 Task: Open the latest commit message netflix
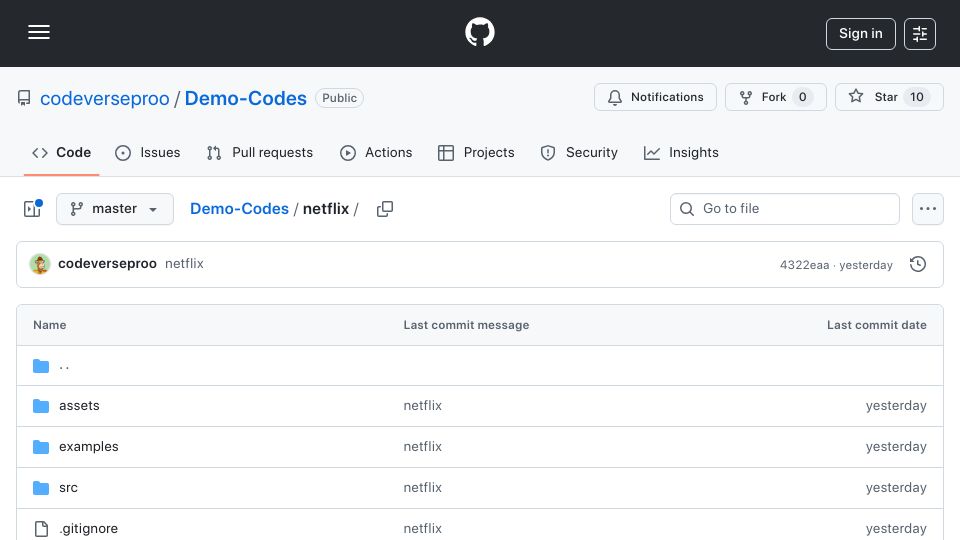click(x=184, y=263)
